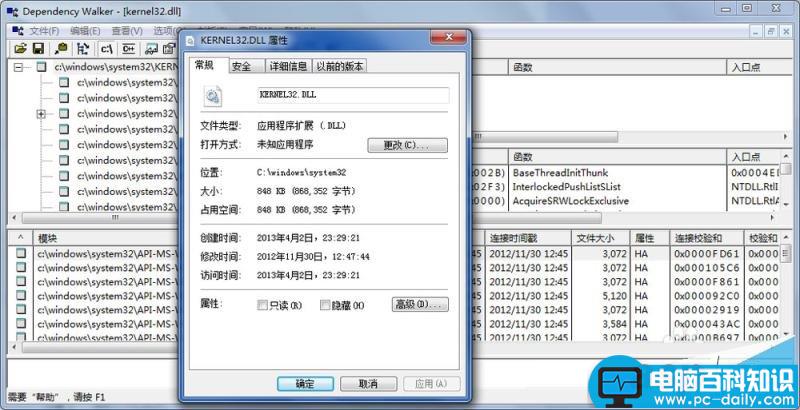Click the Save floppy disk toolbar icon
The height and width of the screenshot is (410, 800).
pos(38,48)
